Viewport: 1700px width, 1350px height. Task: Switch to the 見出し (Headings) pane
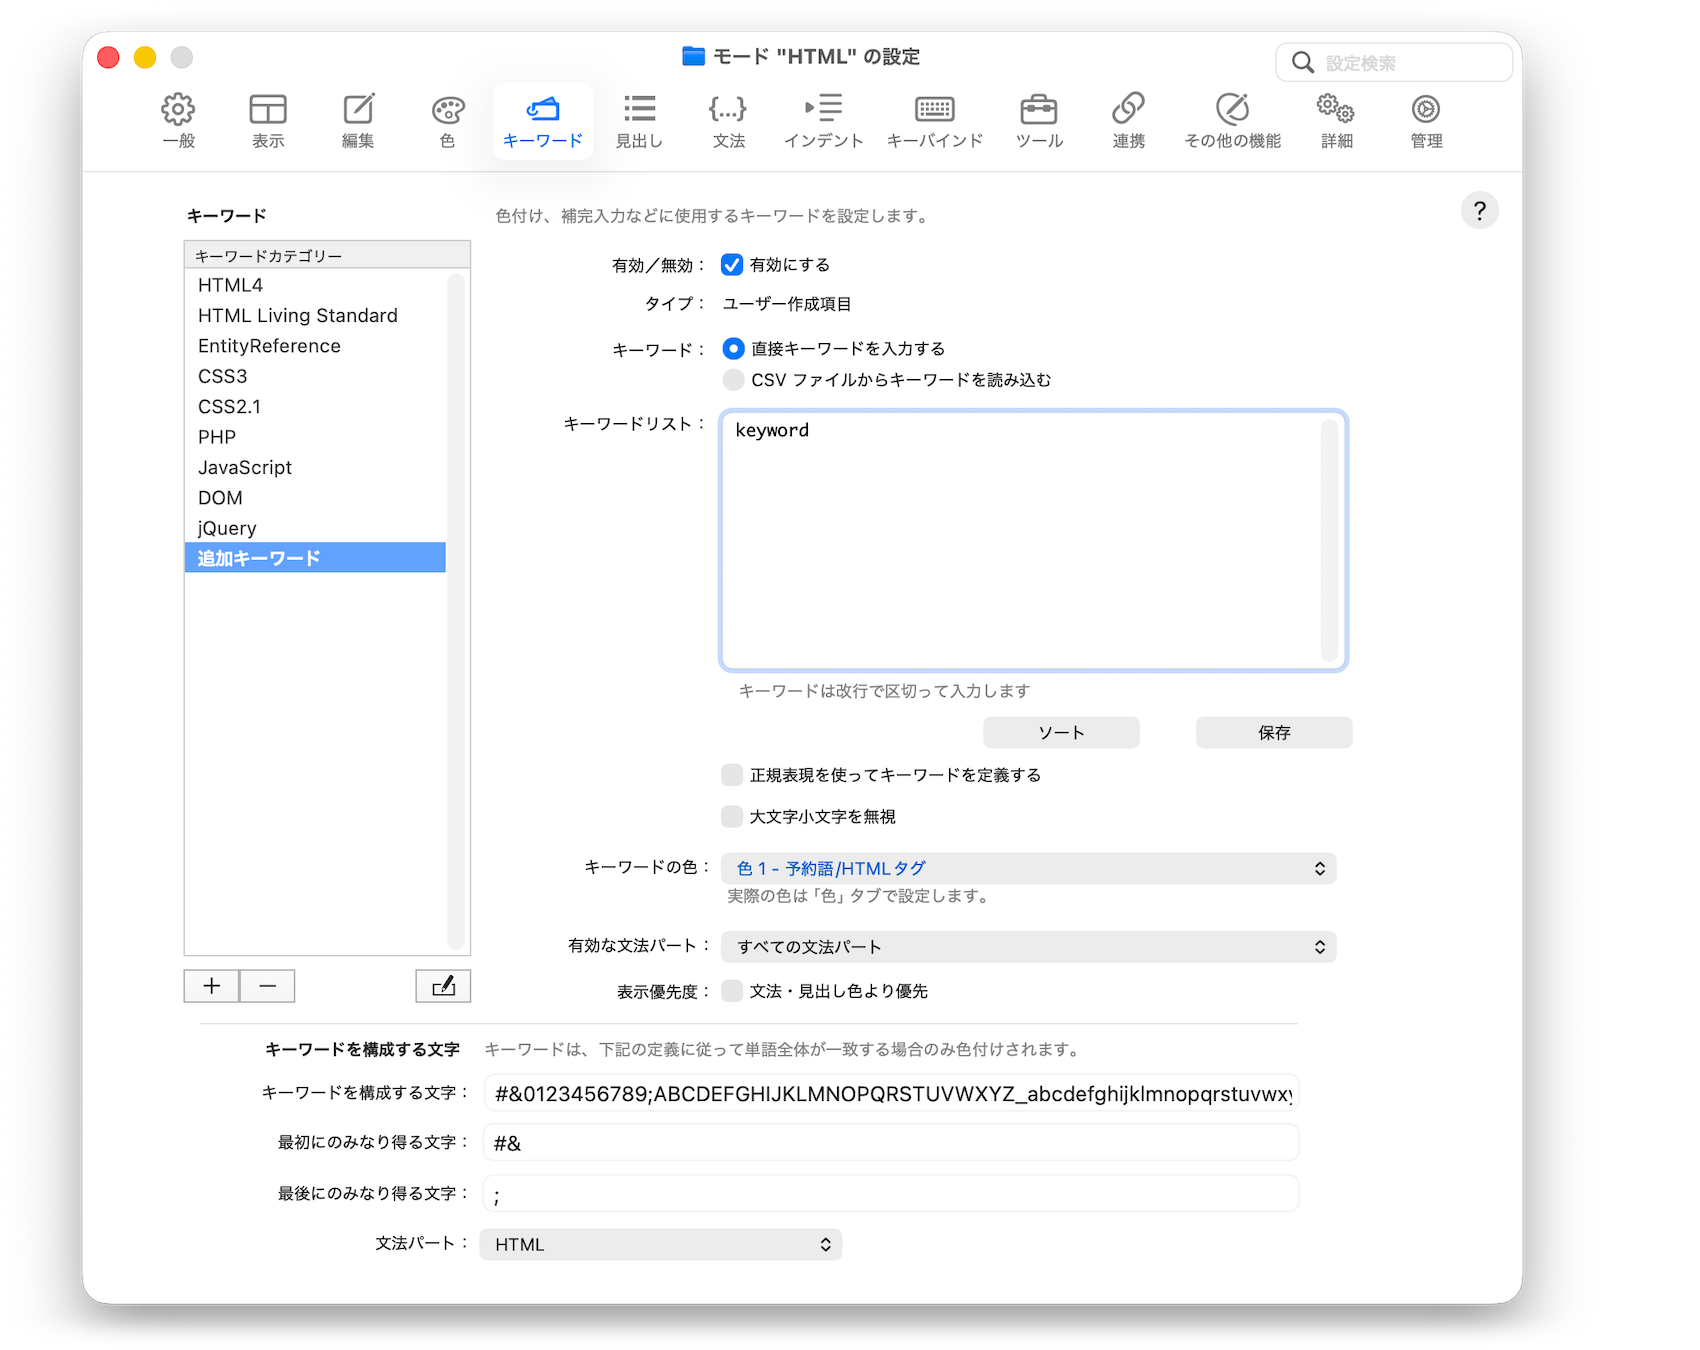point(639,120)
